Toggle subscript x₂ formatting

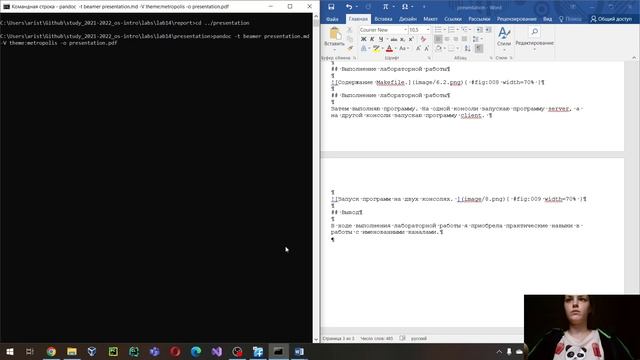pos(402,39)
